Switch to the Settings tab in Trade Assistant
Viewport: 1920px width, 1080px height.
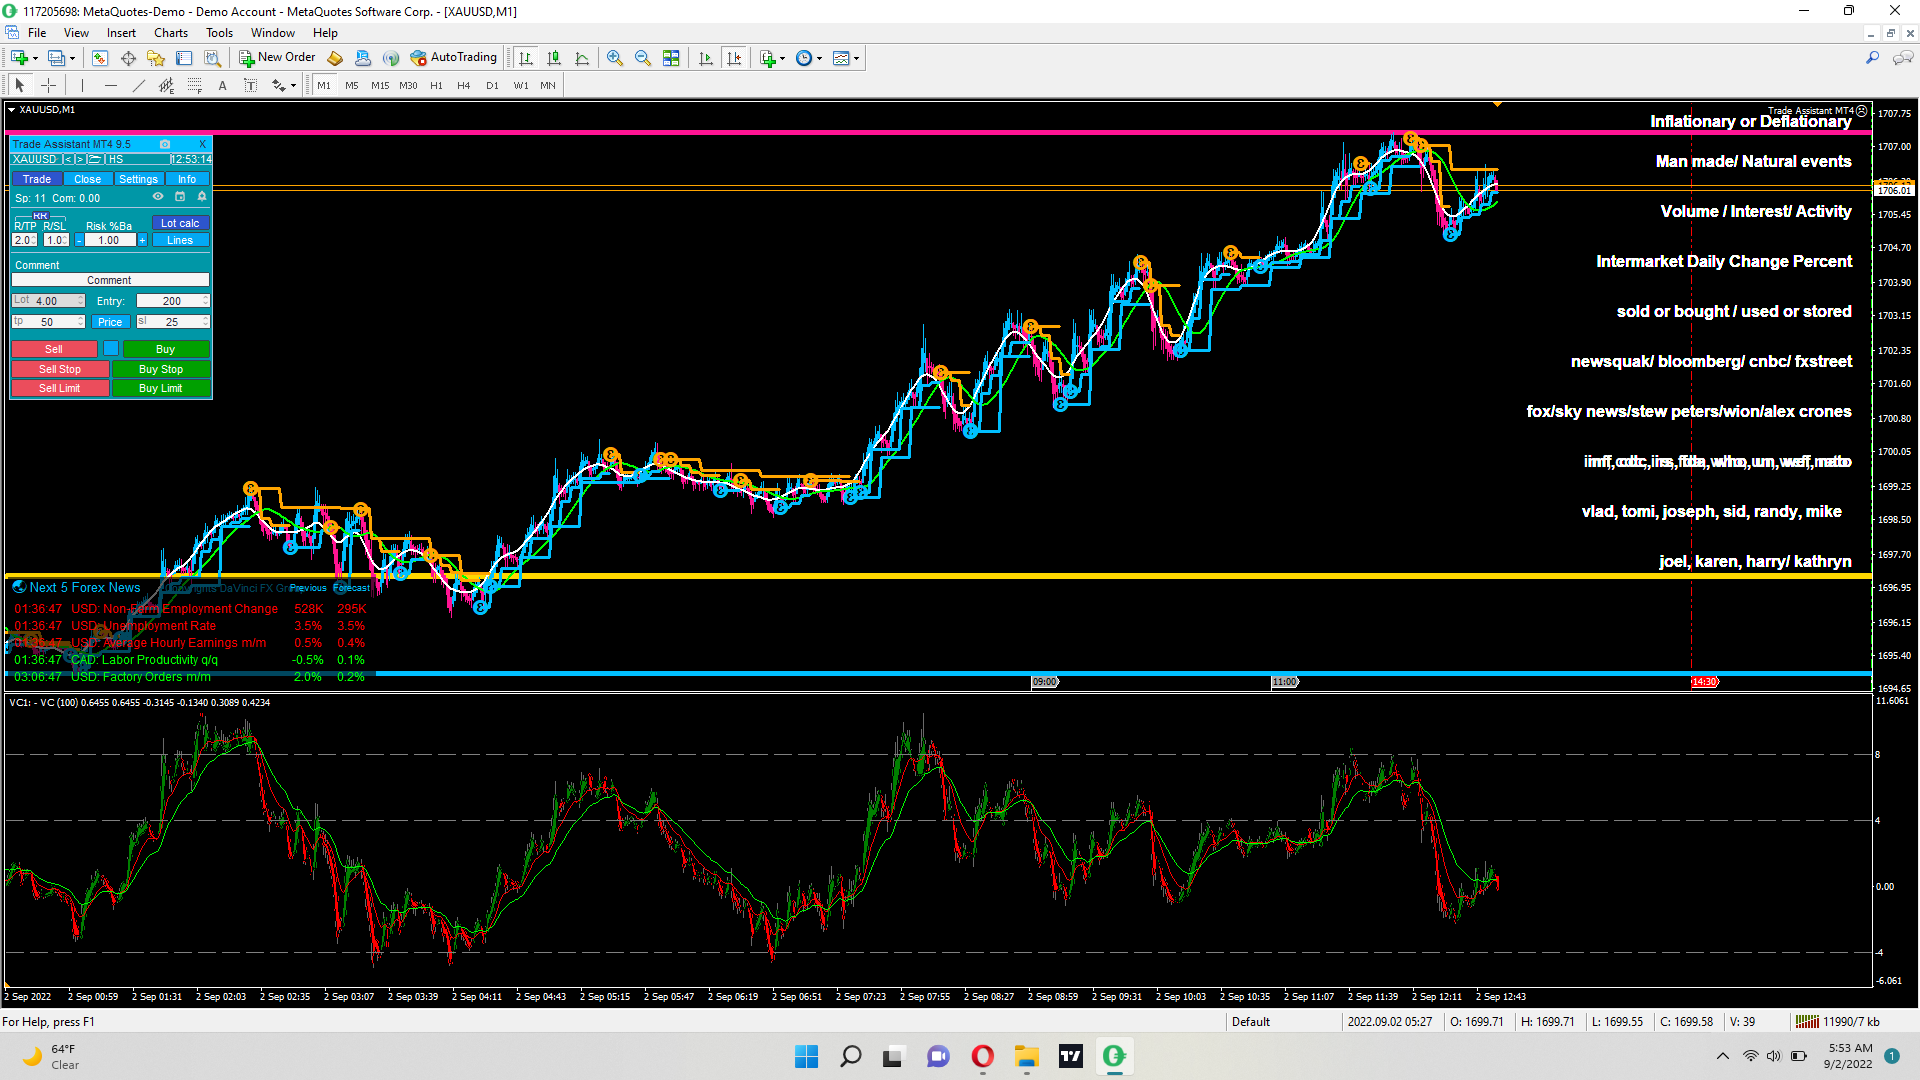click(138, 179)
